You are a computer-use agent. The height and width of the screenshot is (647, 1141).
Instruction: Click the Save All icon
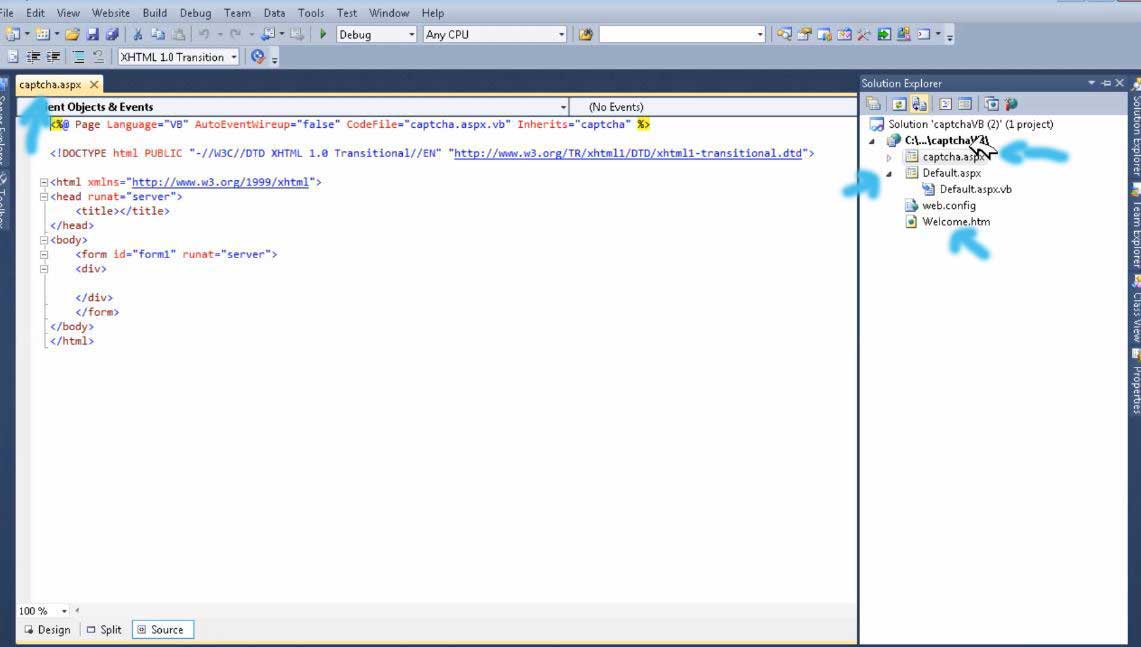111,35
